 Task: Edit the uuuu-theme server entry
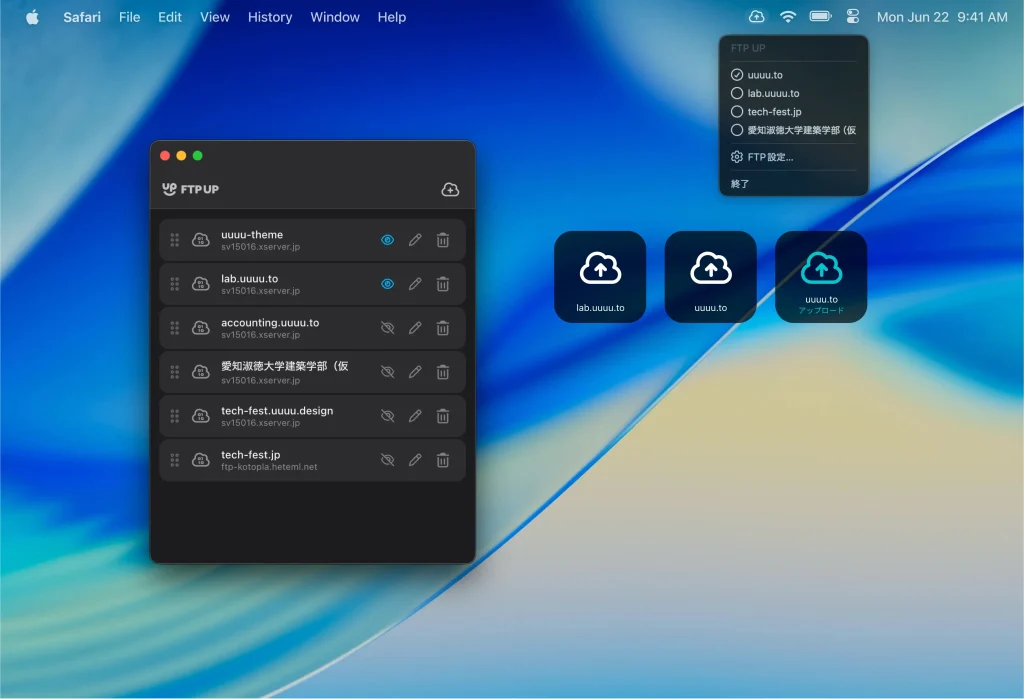[x=415, y=240]
